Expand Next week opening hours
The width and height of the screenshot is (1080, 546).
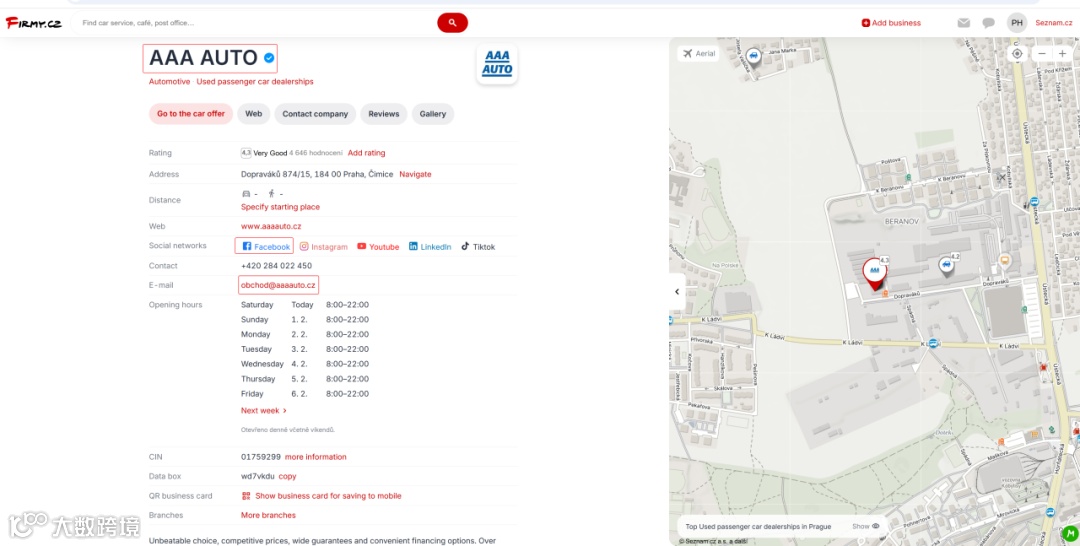(x=264, y=410)
